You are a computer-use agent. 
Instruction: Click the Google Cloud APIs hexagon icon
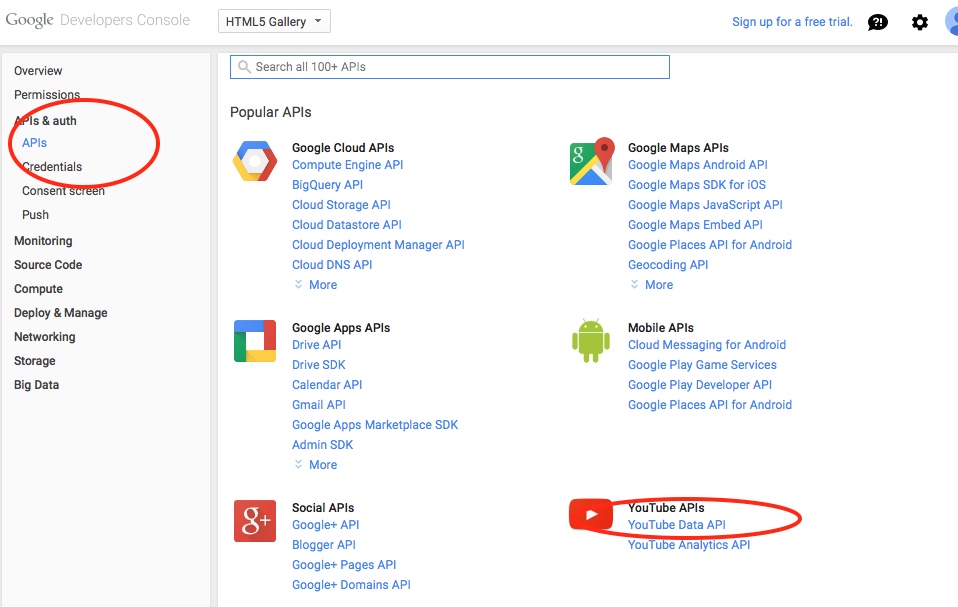(254, 161)
